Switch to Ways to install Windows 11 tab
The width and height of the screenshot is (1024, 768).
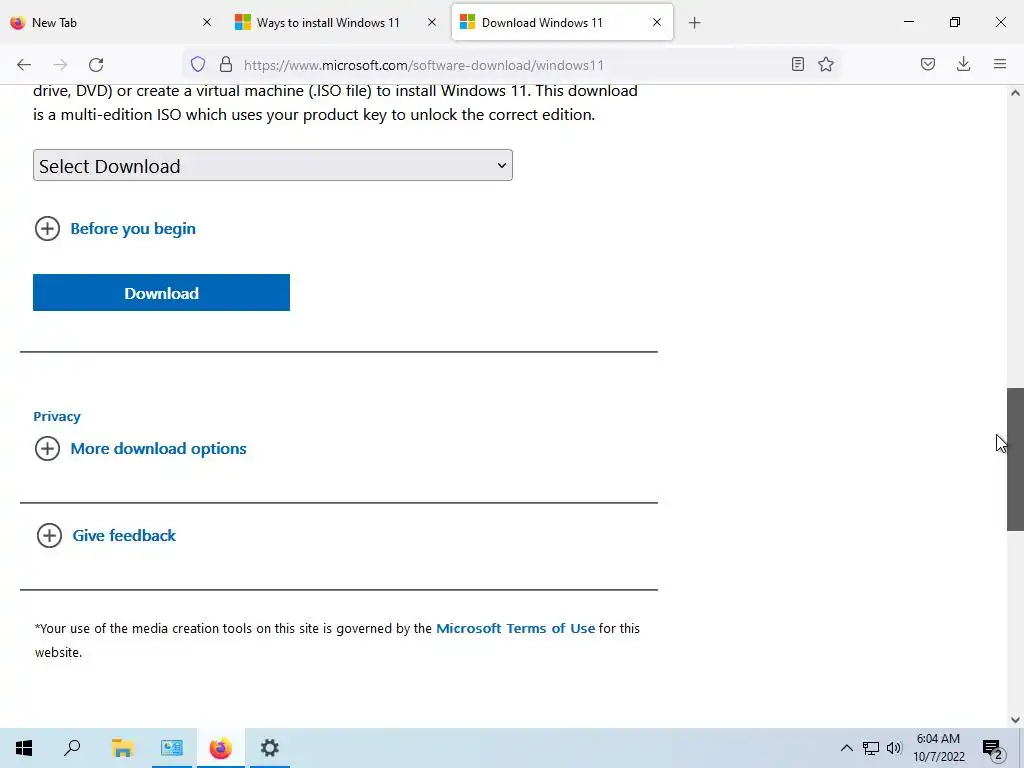(x=336, y=22)
